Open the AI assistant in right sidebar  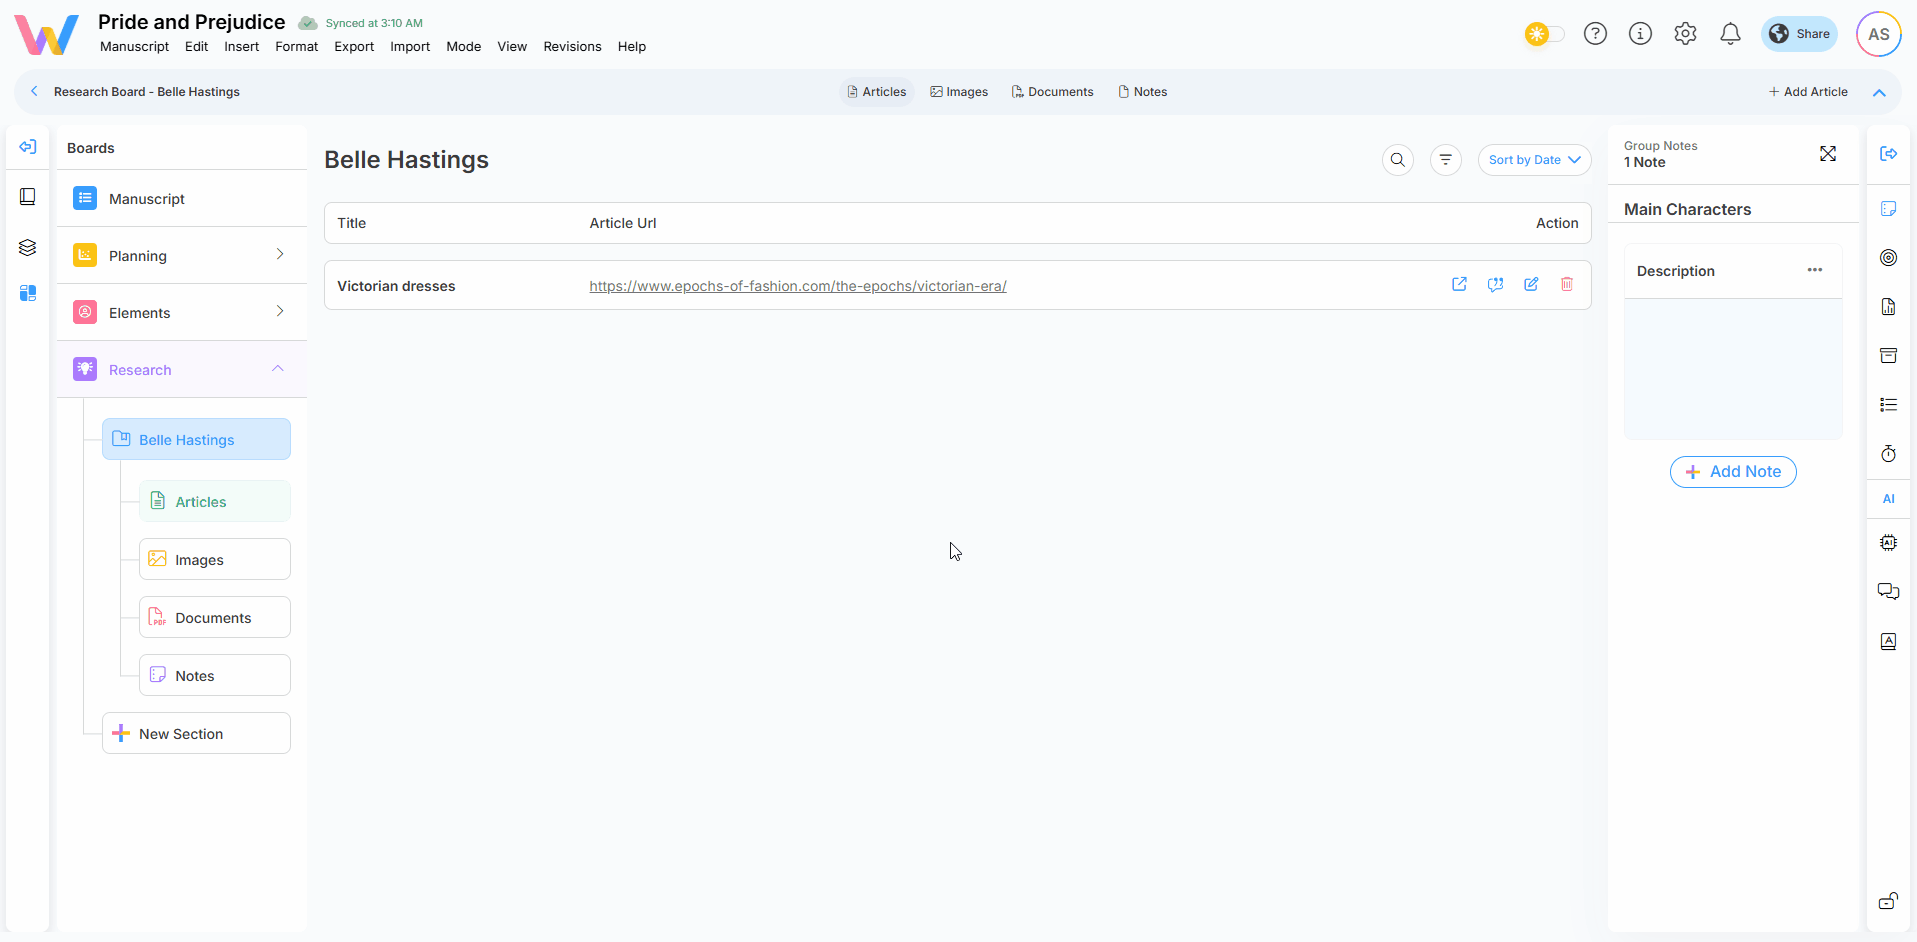pos(1888,499)
